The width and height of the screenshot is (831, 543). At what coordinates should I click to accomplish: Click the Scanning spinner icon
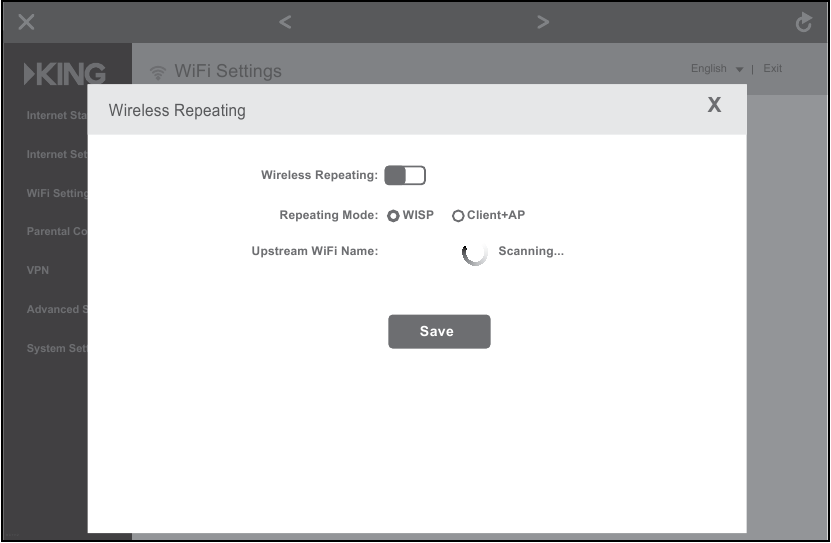click(x=474, y=253)
